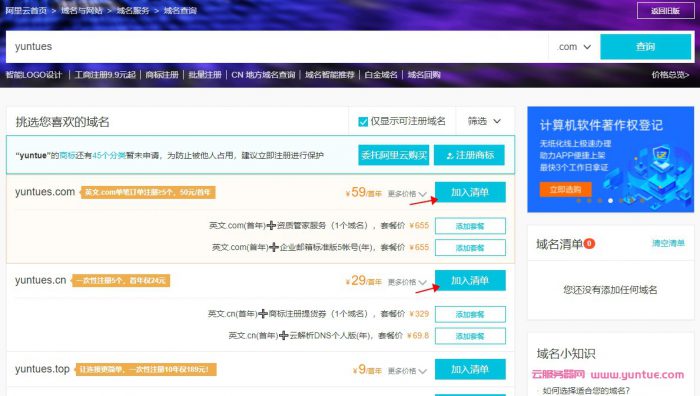Click the 查询 search button

coord(646,46)
